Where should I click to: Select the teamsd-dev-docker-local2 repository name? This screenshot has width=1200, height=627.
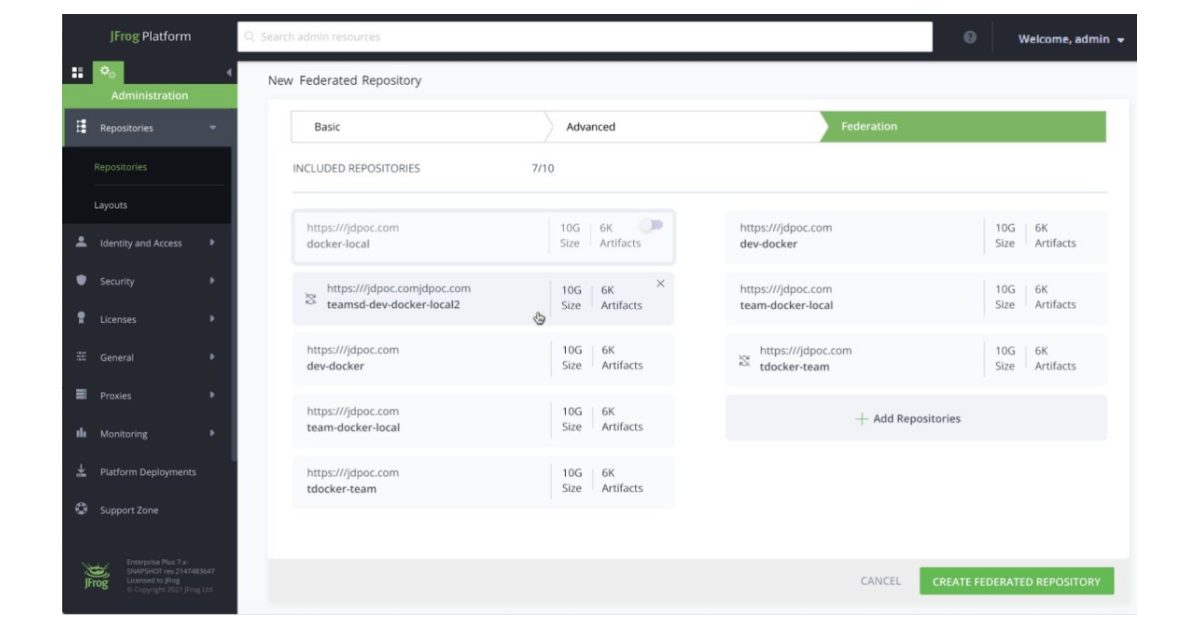pos(393,304)
